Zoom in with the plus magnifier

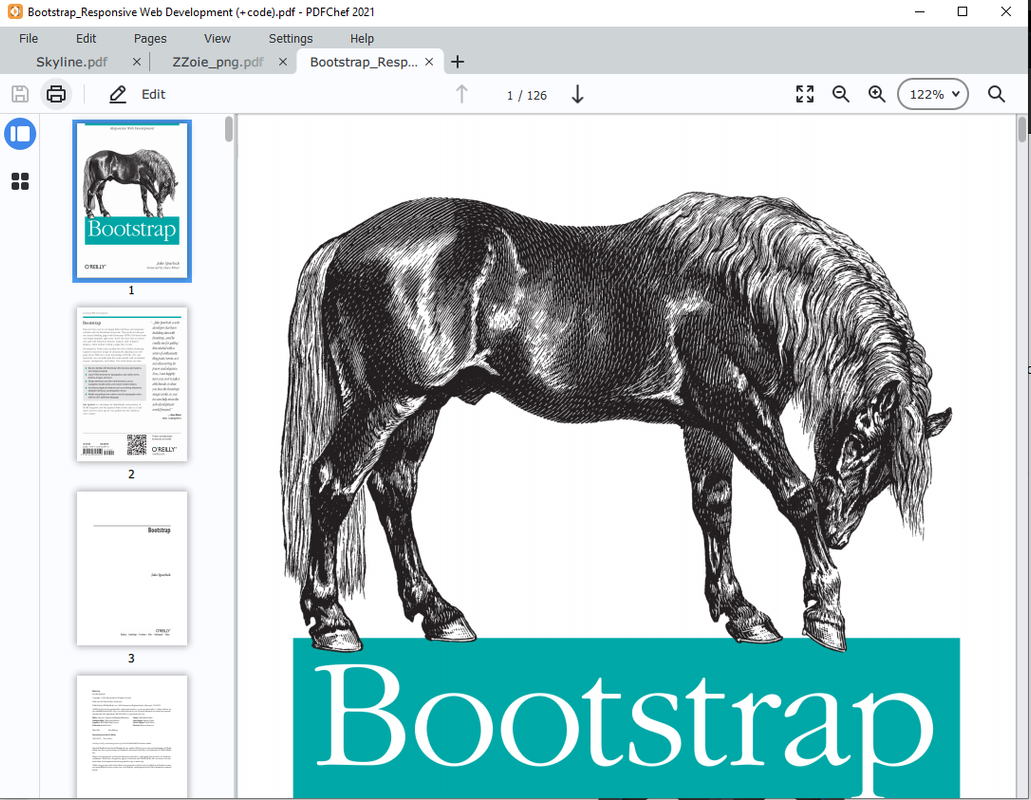click(876, 94)
